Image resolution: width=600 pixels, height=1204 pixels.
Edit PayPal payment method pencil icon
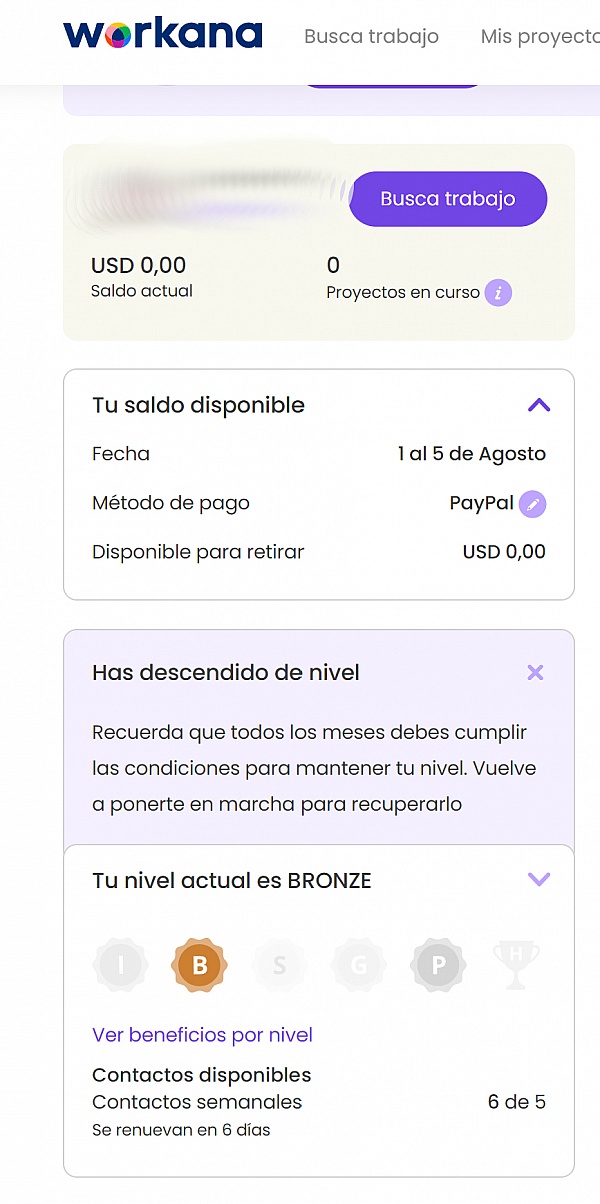click(x=534, y=504)
